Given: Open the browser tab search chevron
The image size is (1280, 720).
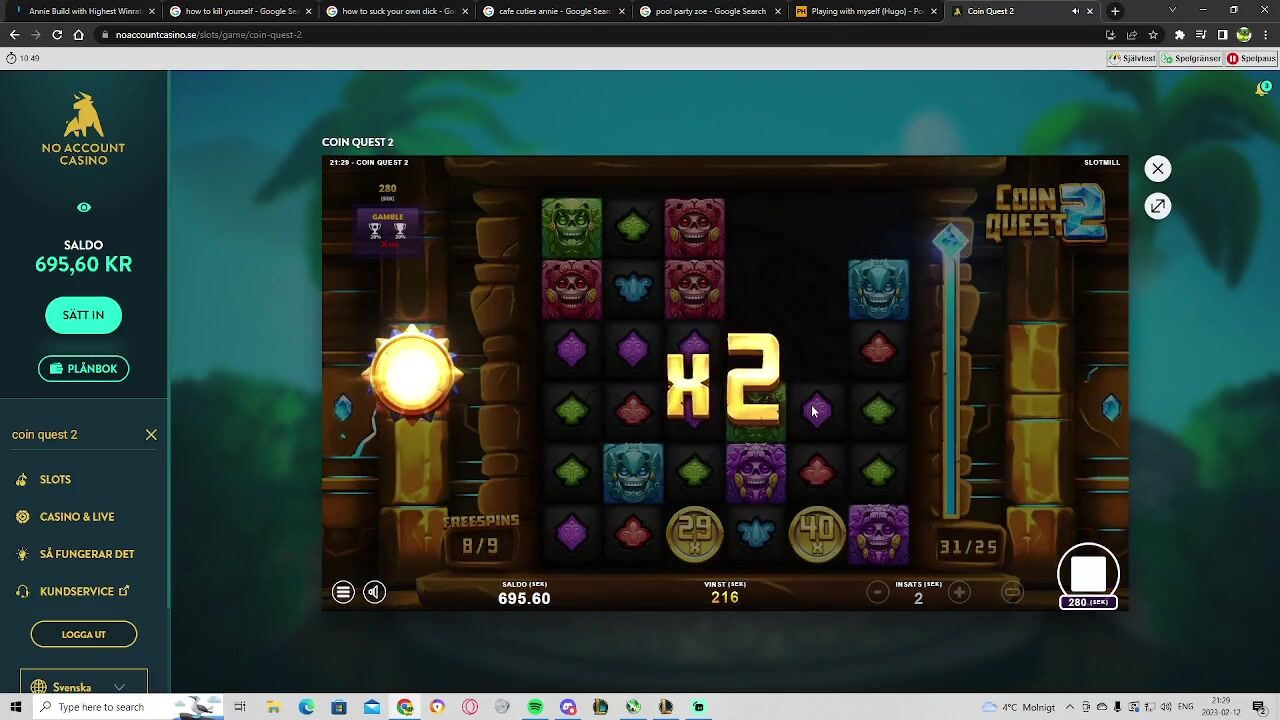Looking at the screenshot, I should 1172,11.
